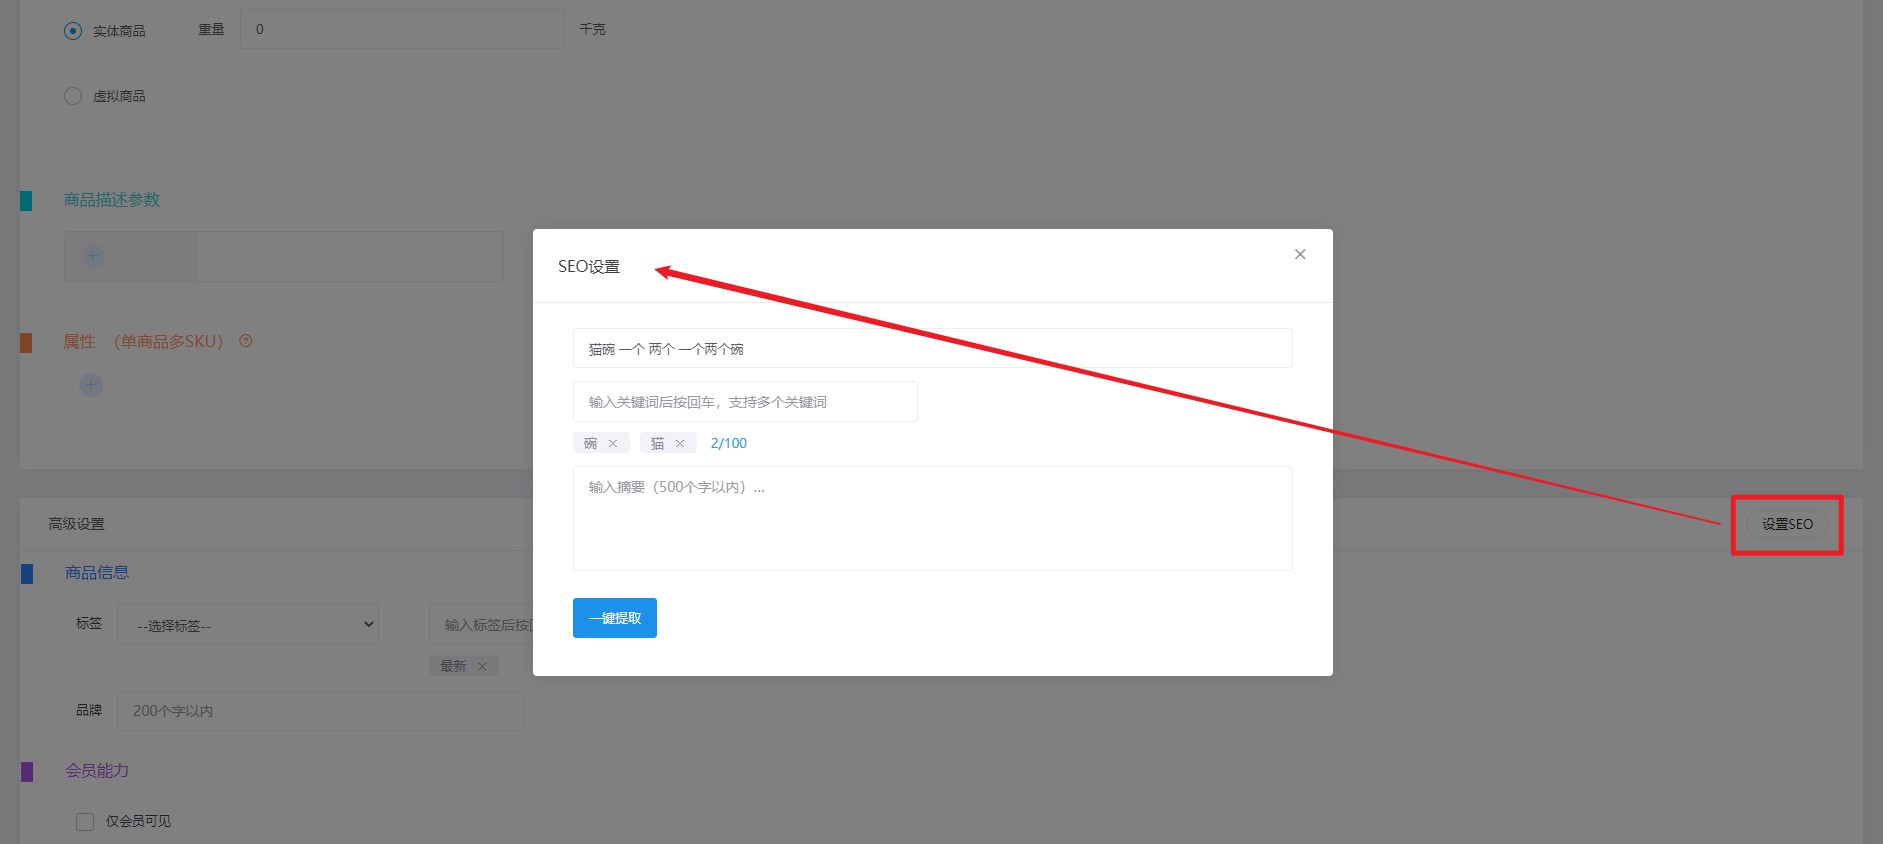Click the summary textarea 输入摘要
Screen dimensions: 1883x844
pyautogui.click(x=933, y=518)
